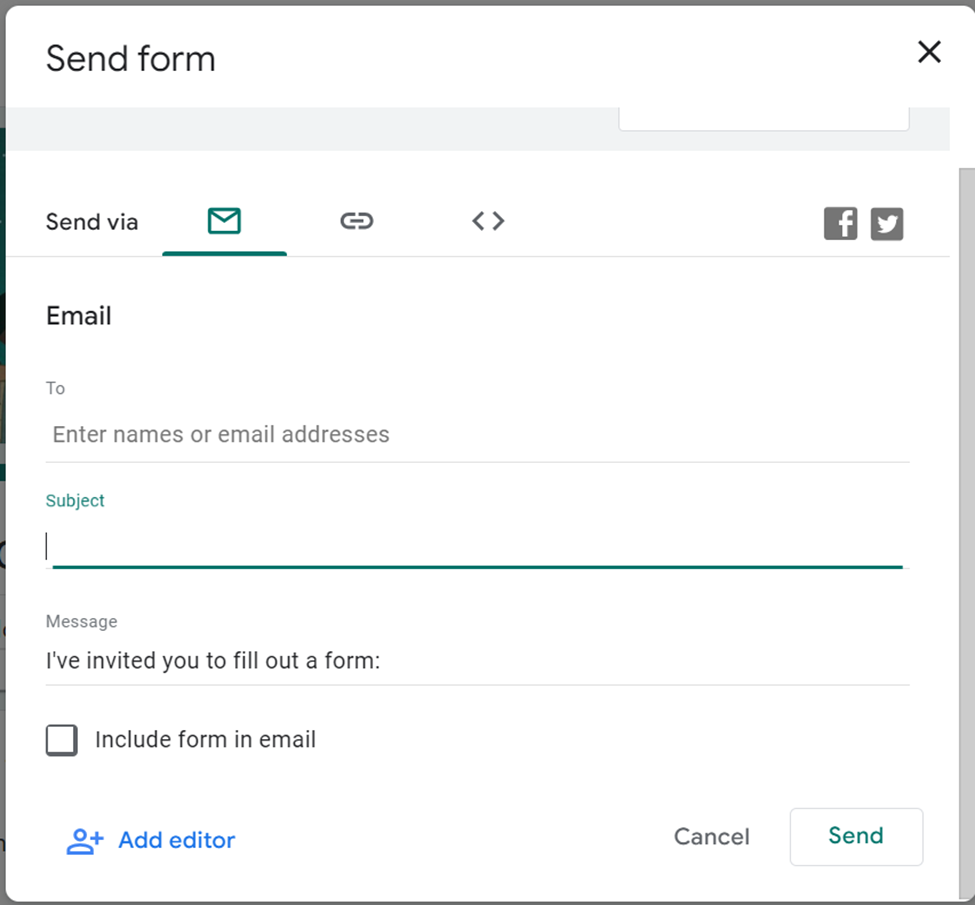This screenshot has width=975, height=905.
Task: Close the Send form dialog
Action: point(929,52)
